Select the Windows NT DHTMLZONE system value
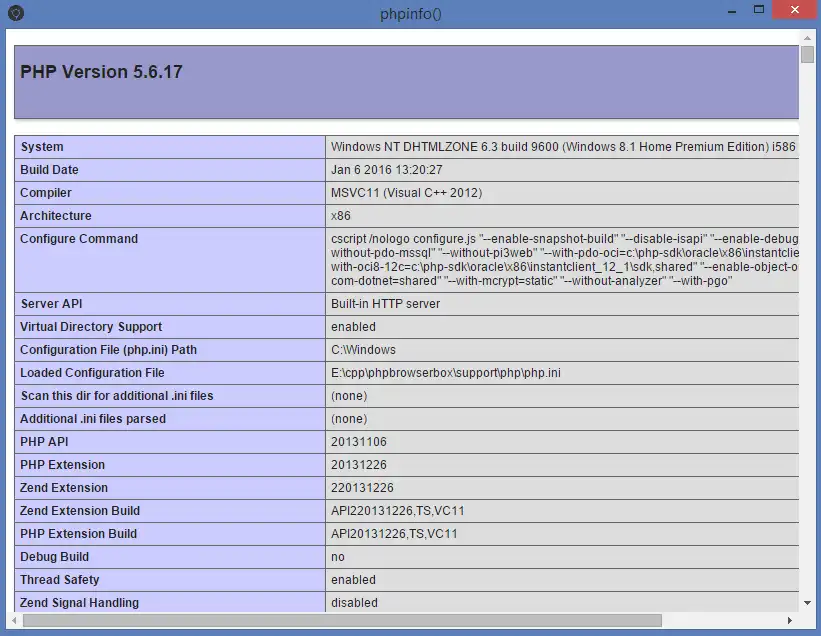 (x=563, y=147)
